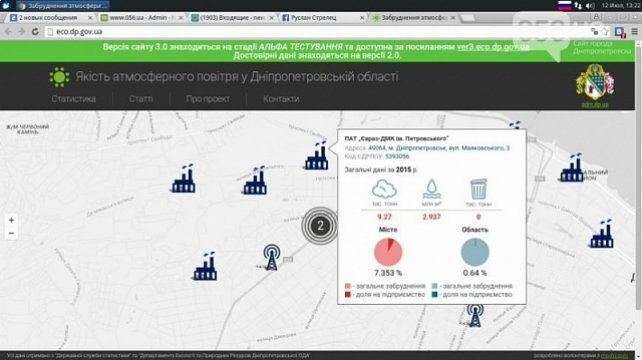
Task: Open the Статистика menu item
Action: click(x=74, y=99)
